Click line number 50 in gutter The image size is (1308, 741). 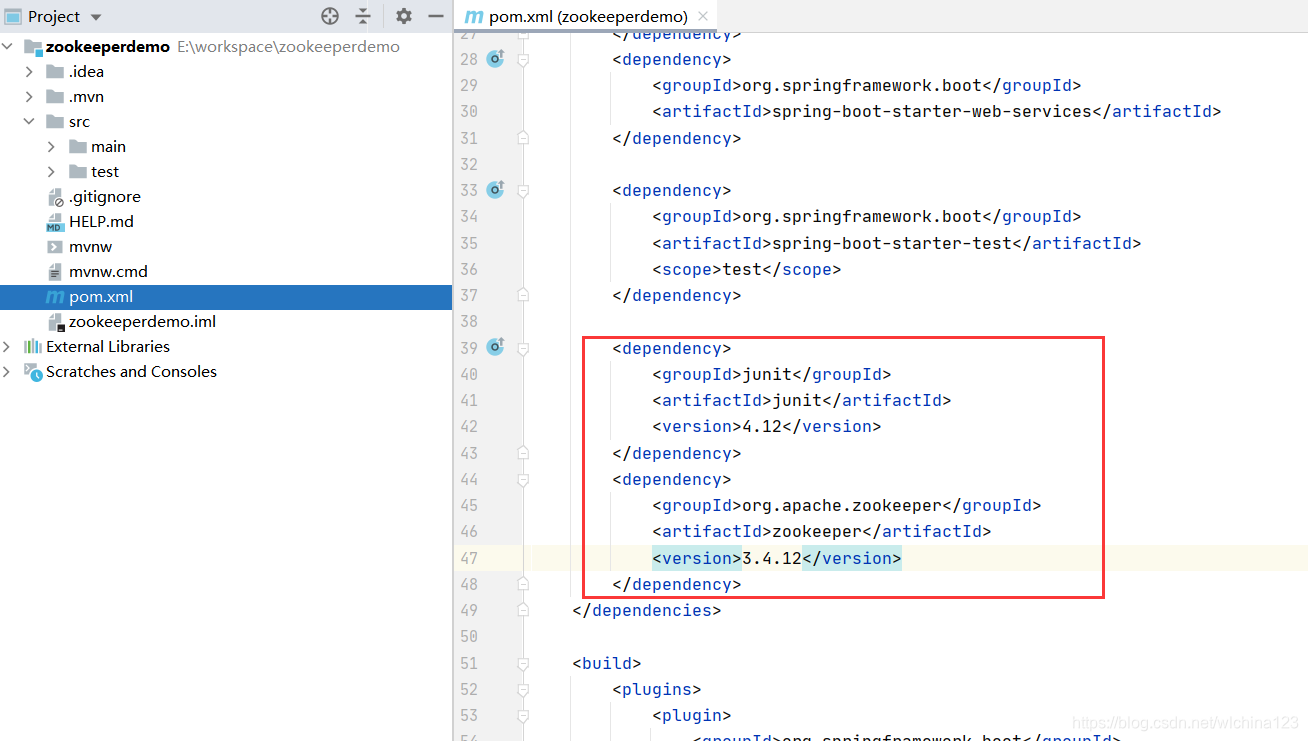tap(469, 636)
